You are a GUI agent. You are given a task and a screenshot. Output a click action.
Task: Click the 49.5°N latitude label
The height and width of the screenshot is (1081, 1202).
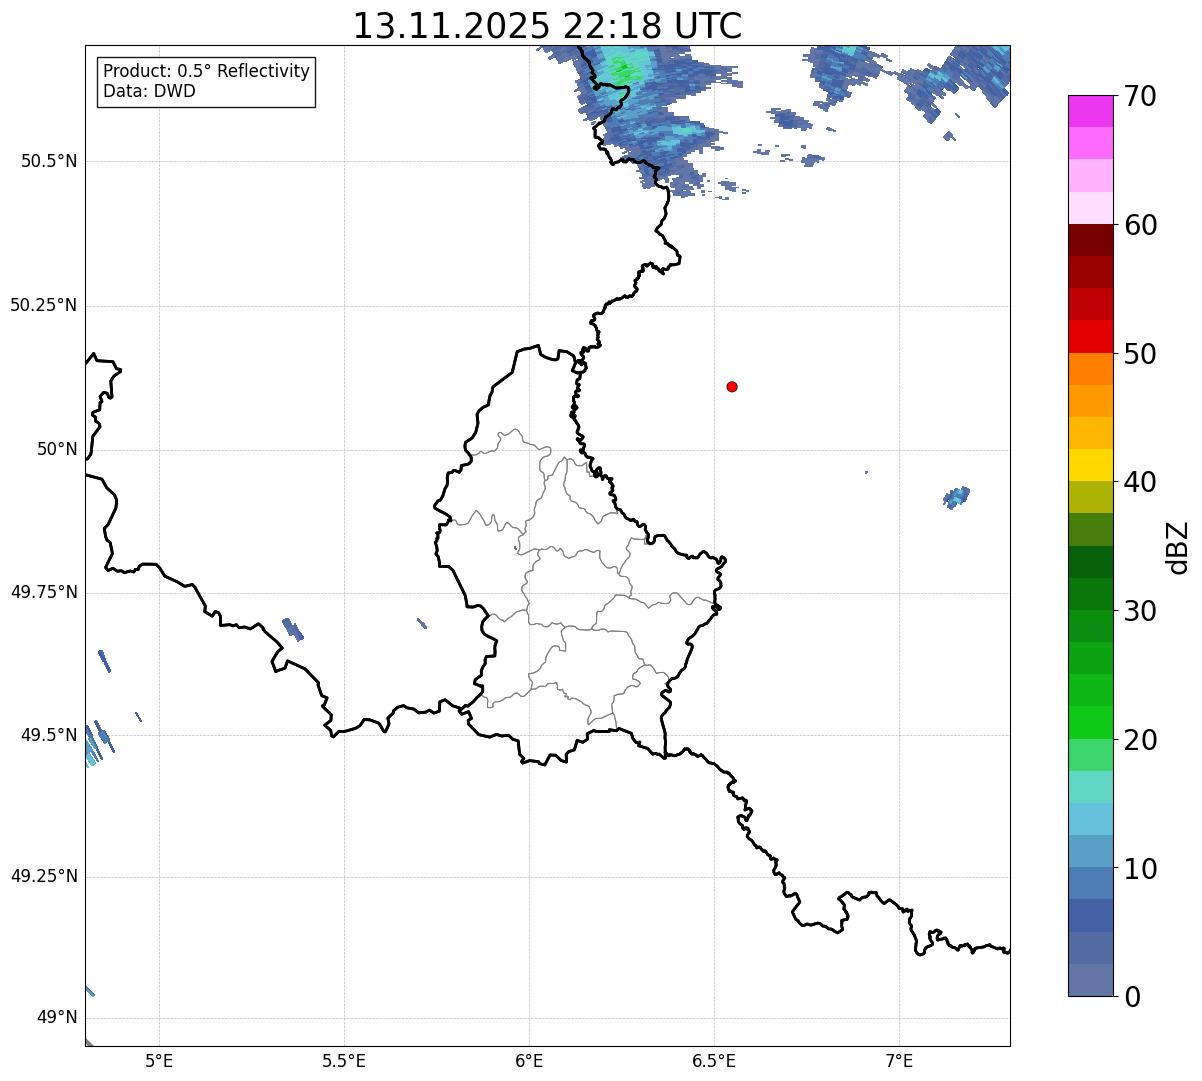tap(49, 735)
